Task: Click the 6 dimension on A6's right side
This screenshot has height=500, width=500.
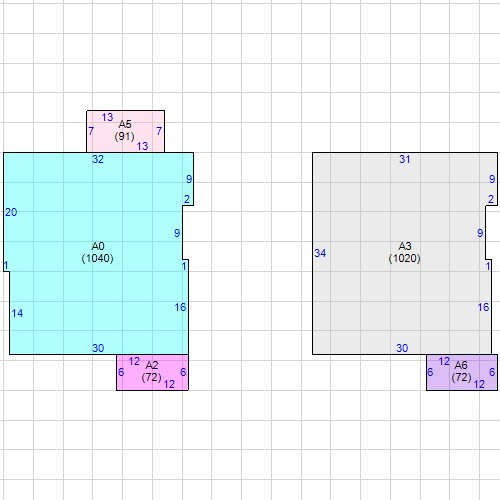Action: (x=492, y=372)
